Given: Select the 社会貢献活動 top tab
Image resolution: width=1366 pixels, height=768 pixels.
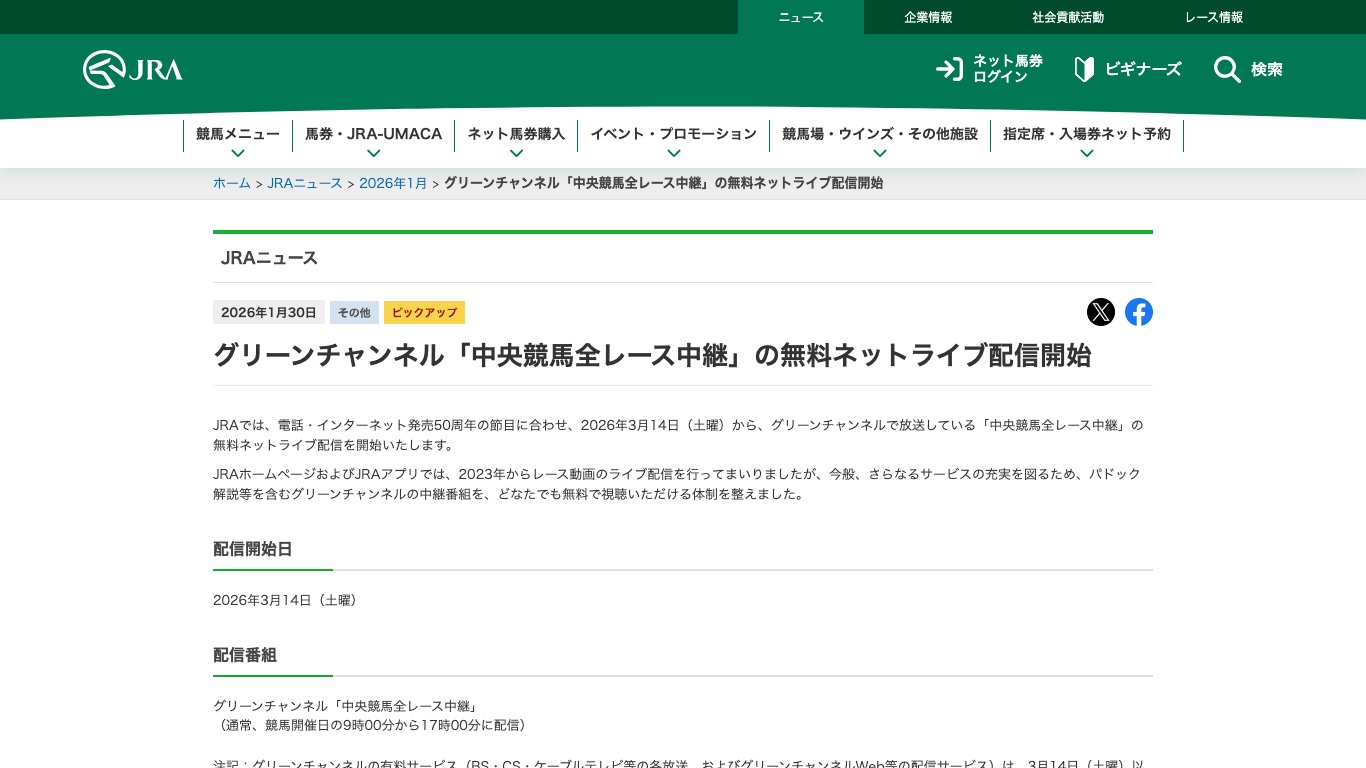Looking at the screenshot, I should 1068,17.
